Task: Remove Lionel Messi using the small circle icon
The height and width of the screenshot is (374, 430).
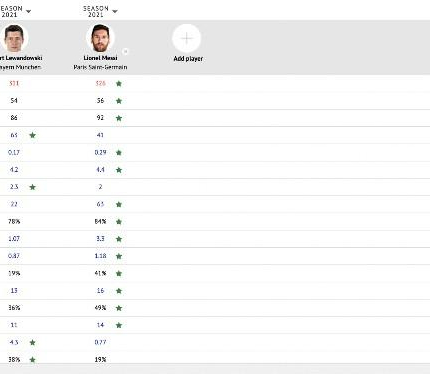Action: [x=125, y=51]
